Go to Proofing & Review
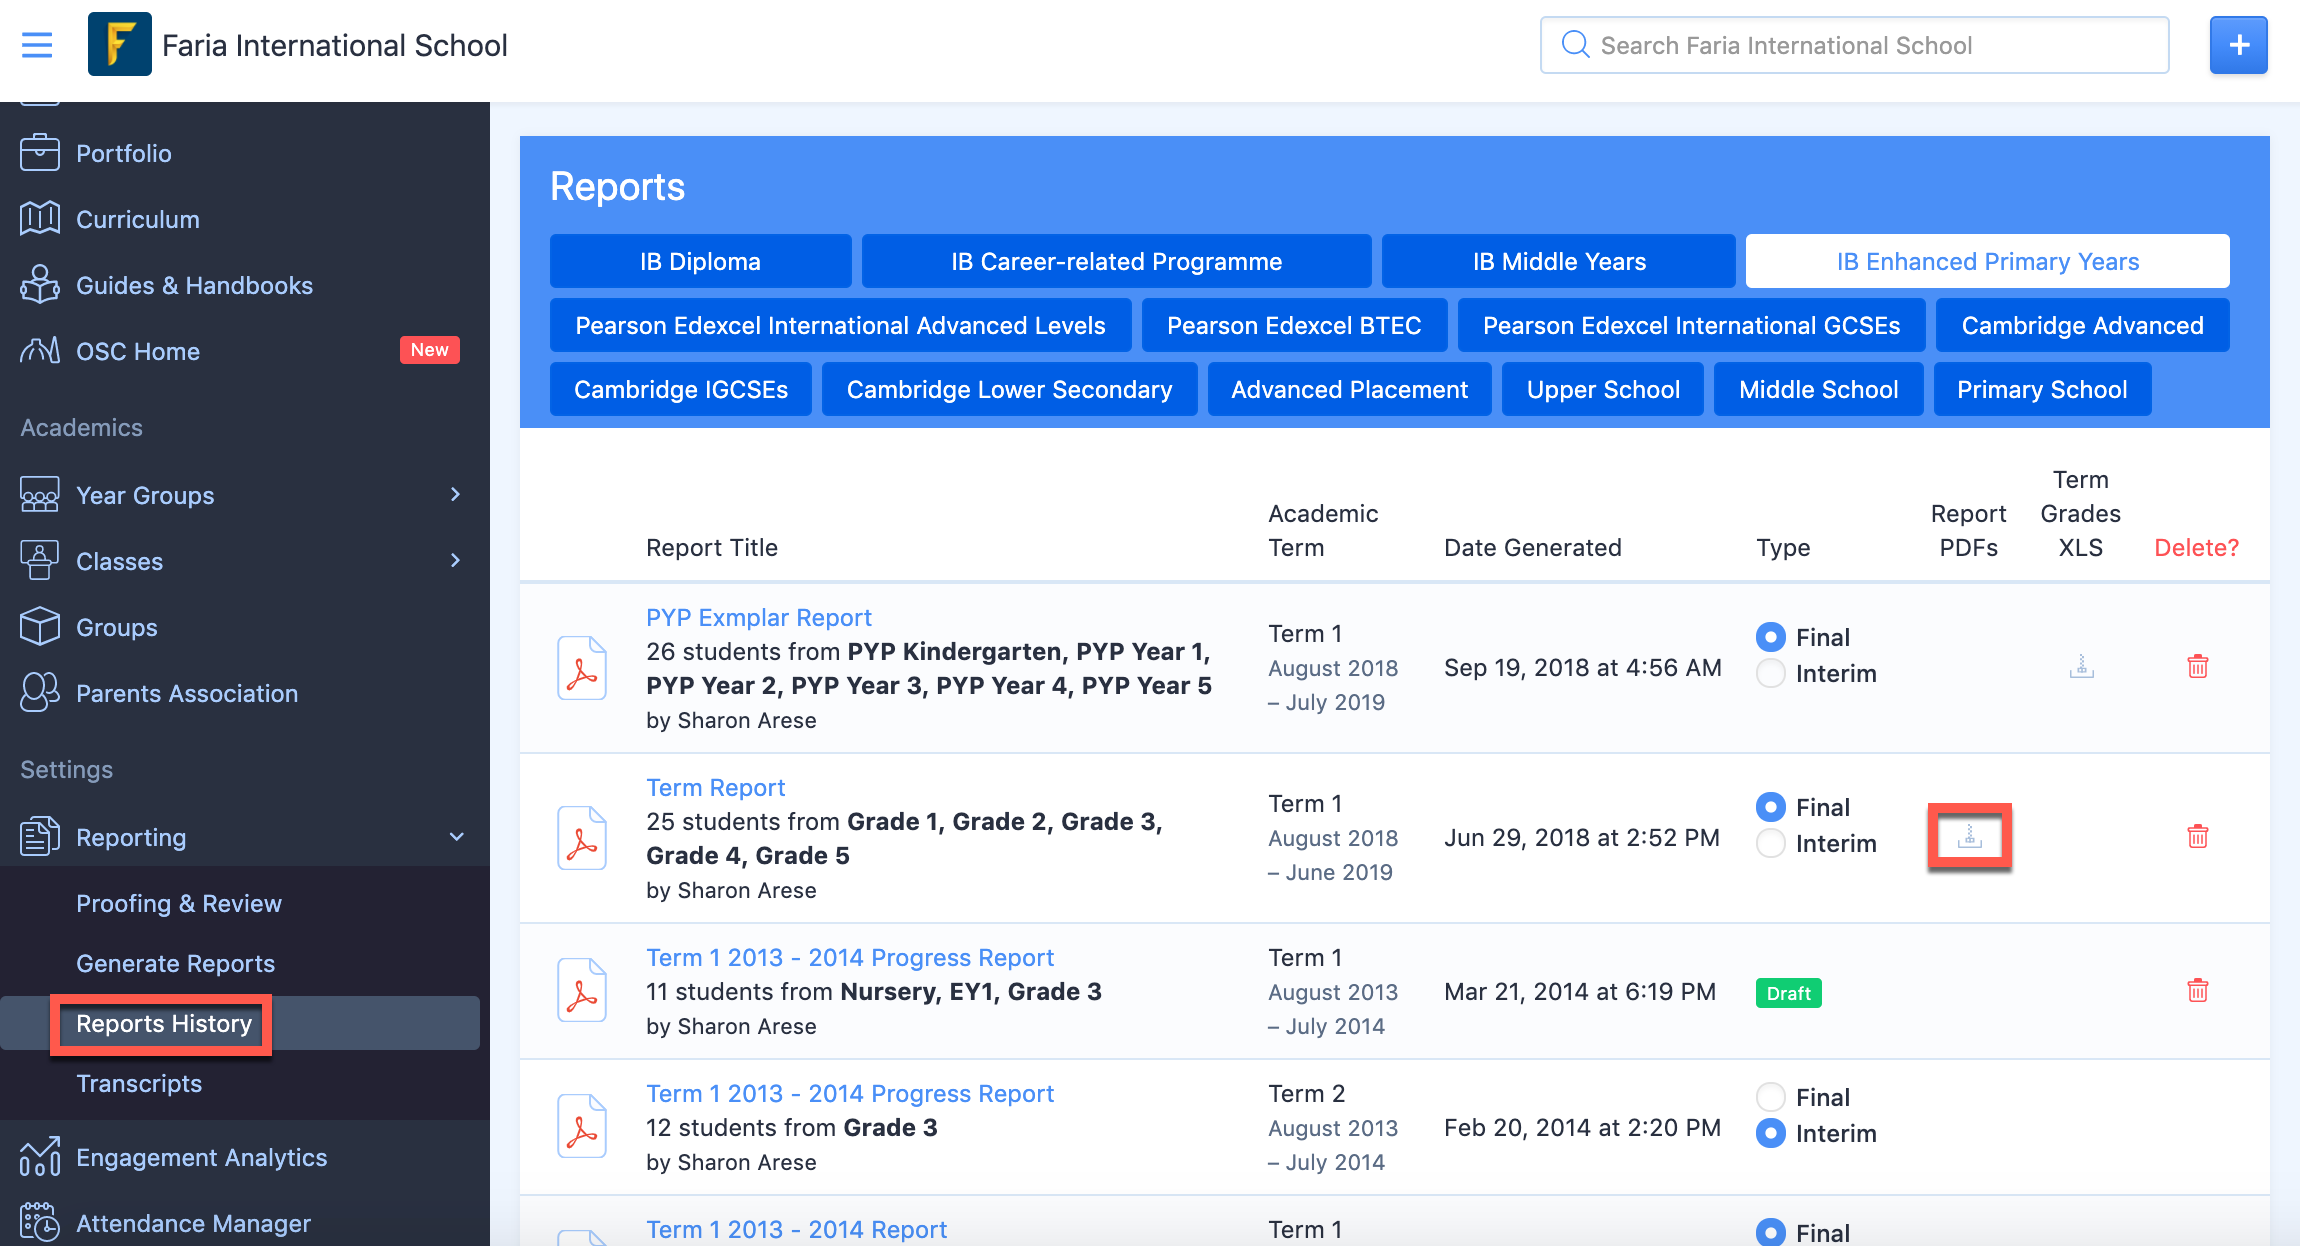 click(x=179, y=903)
